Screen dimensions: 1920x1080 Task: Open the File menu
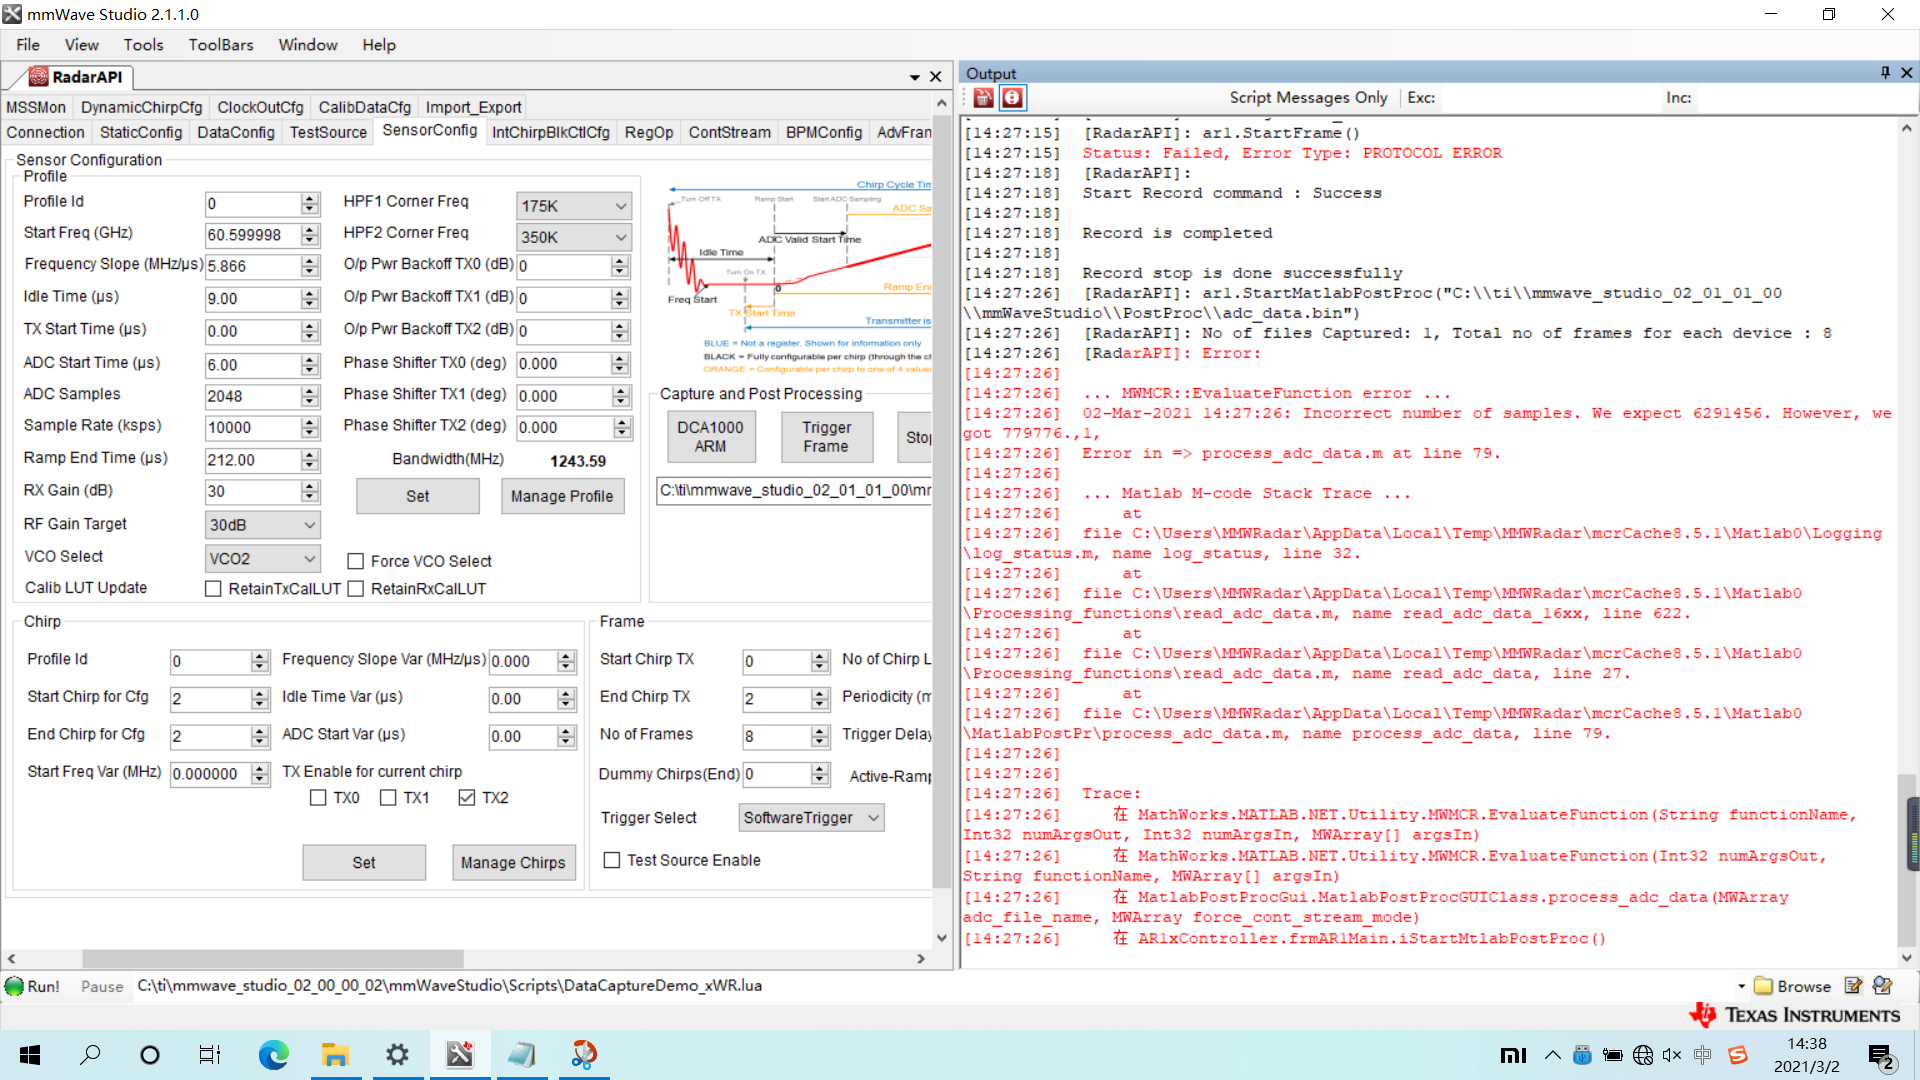click(x=28, y=45)
